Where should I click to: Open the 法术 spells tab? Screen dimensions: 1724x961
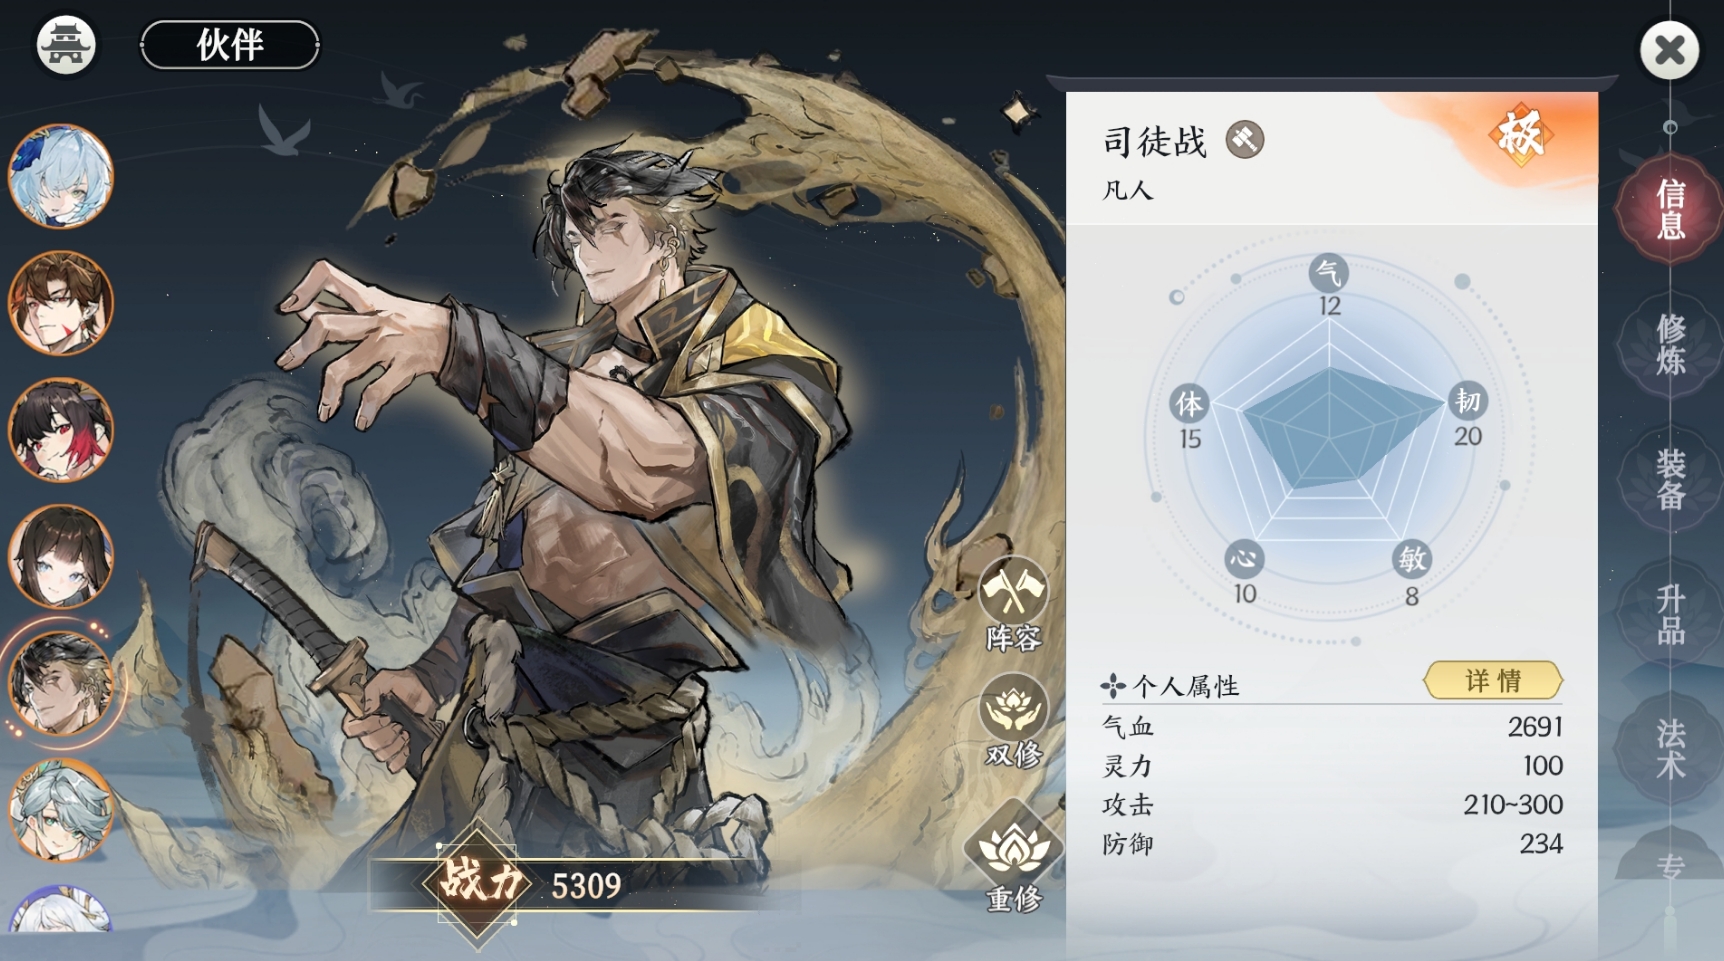[x=1670, y=749]
